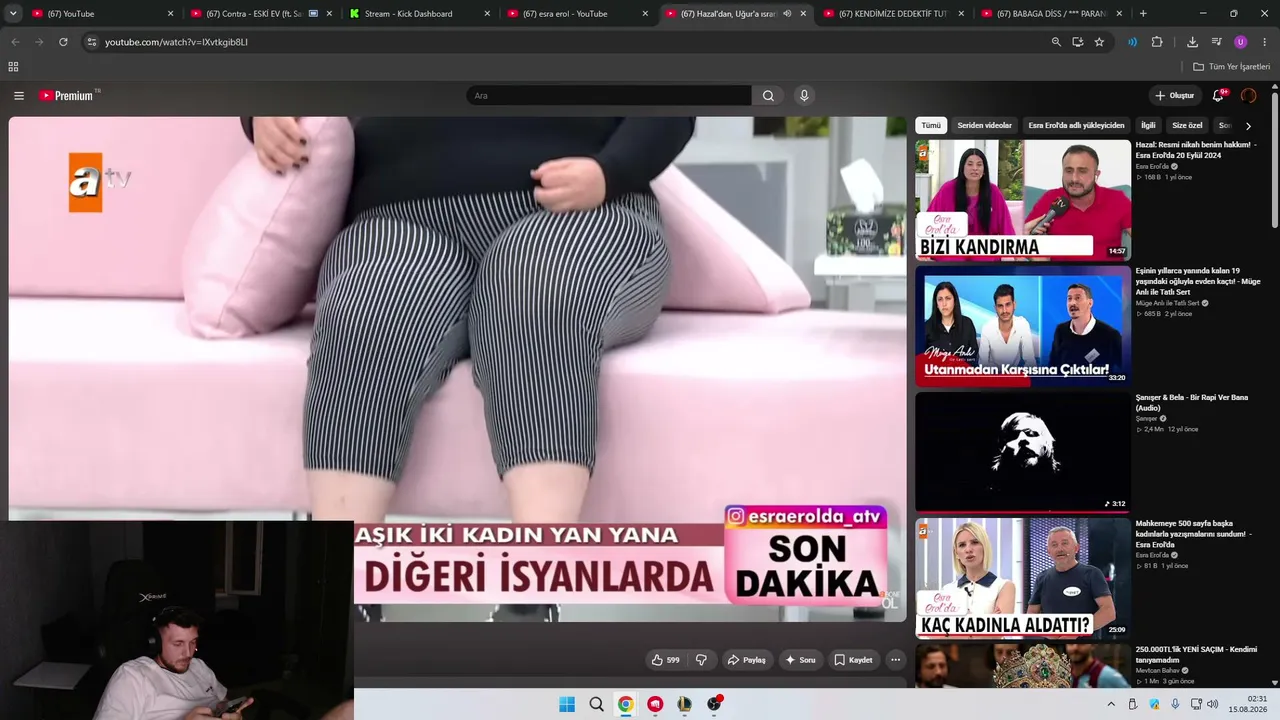Viewport: 1280px width, 720px height.
Task: Click the YouTube search magnifier button
Action: click(x=768, y=96)
